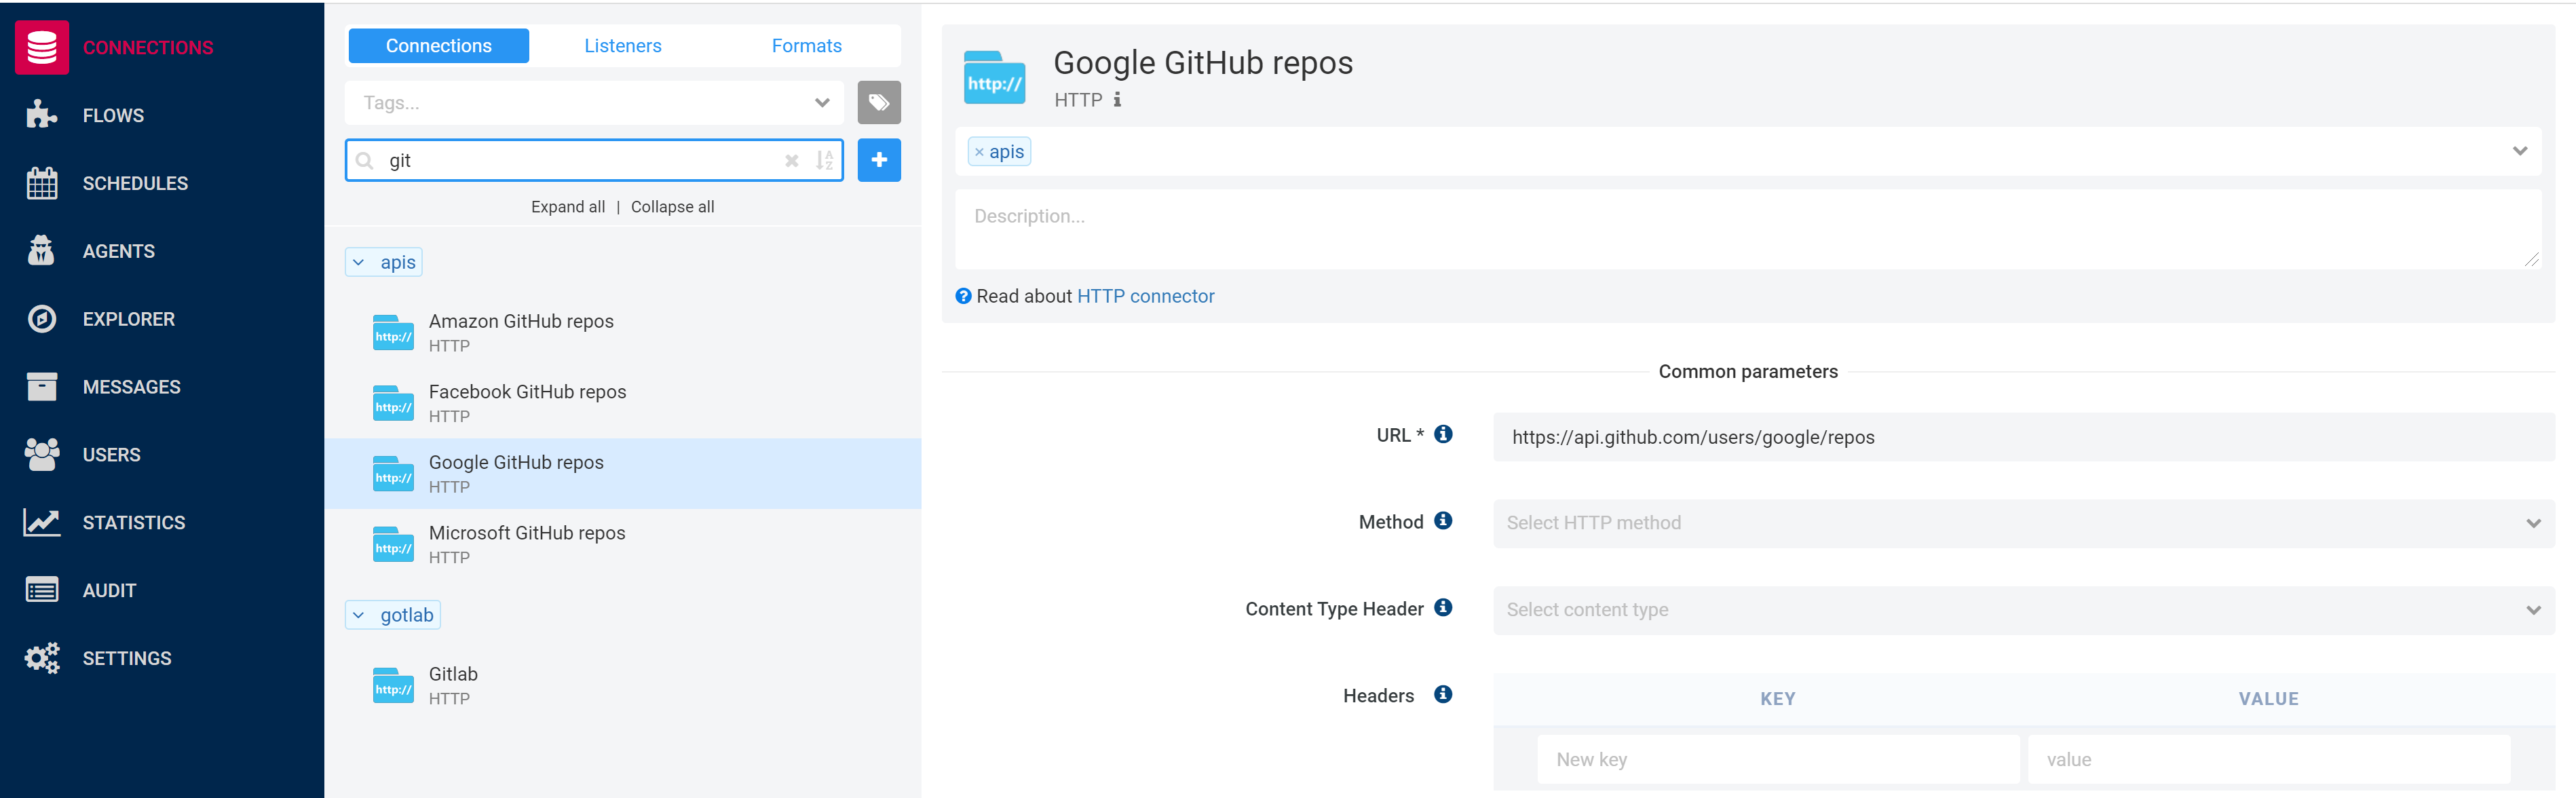Click the Google GitHub repos title
This screenshot has width=2576, height=798.
[x=1203, y=63]
